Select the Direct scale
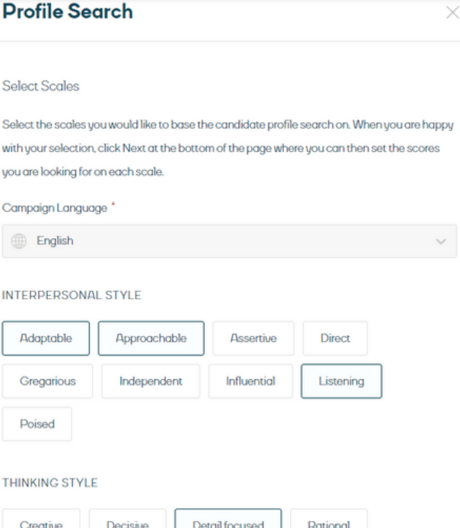 point(335,338)
